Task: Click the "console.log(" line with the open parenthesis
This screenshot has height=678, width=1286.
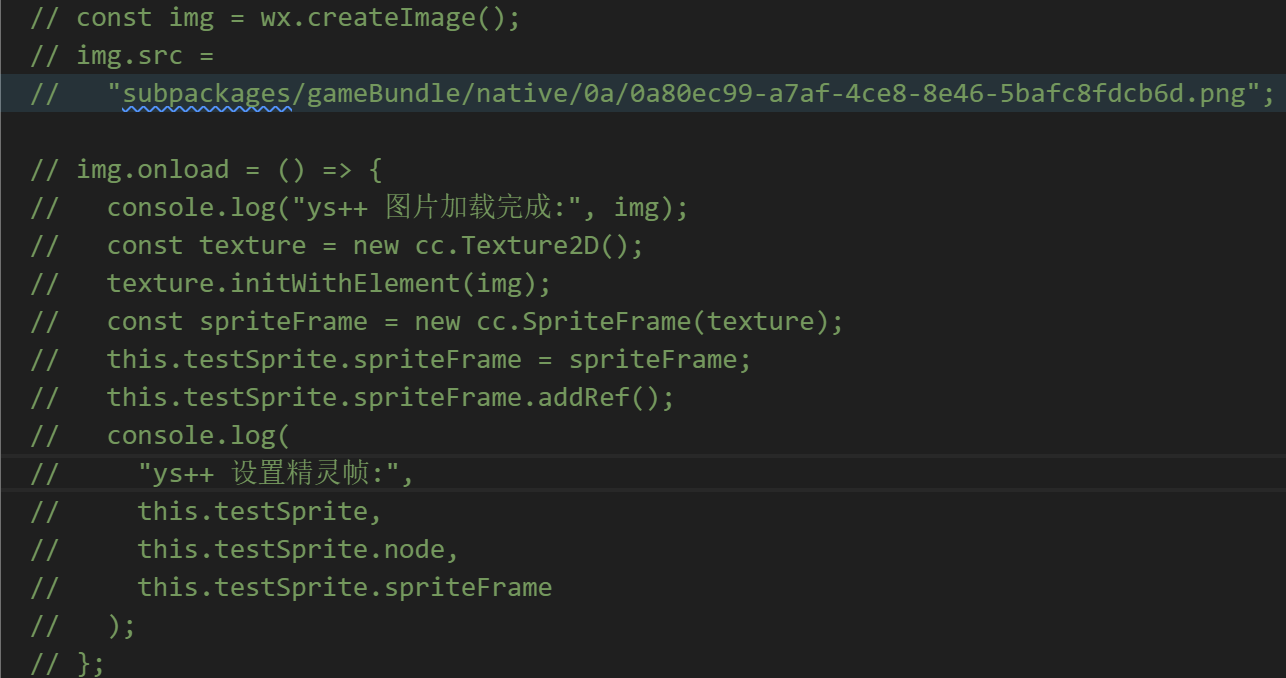Action: 160,436
